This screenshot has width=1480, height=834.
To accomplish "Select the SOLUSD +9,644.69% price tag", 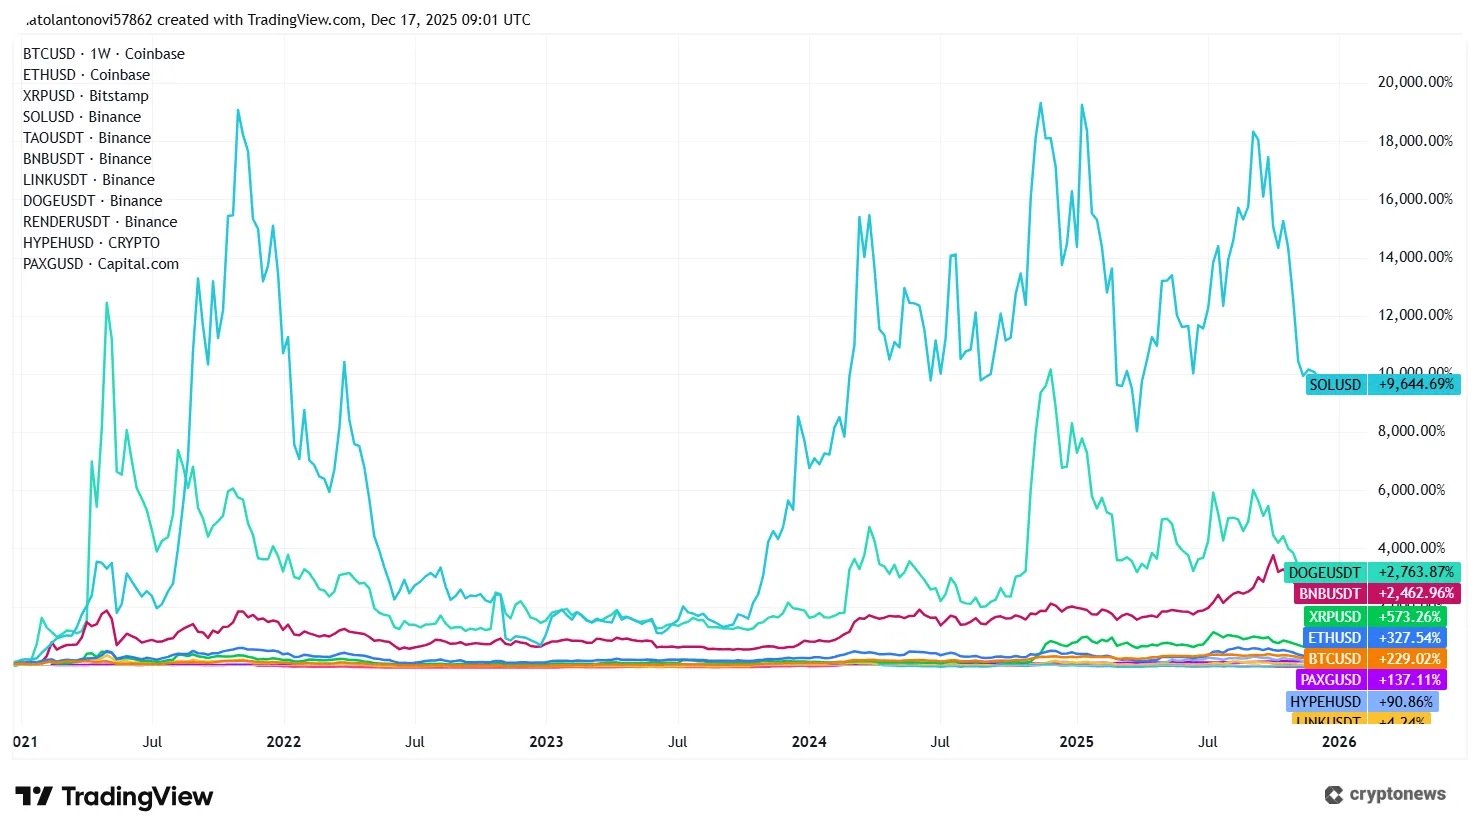I will 1381,384.
